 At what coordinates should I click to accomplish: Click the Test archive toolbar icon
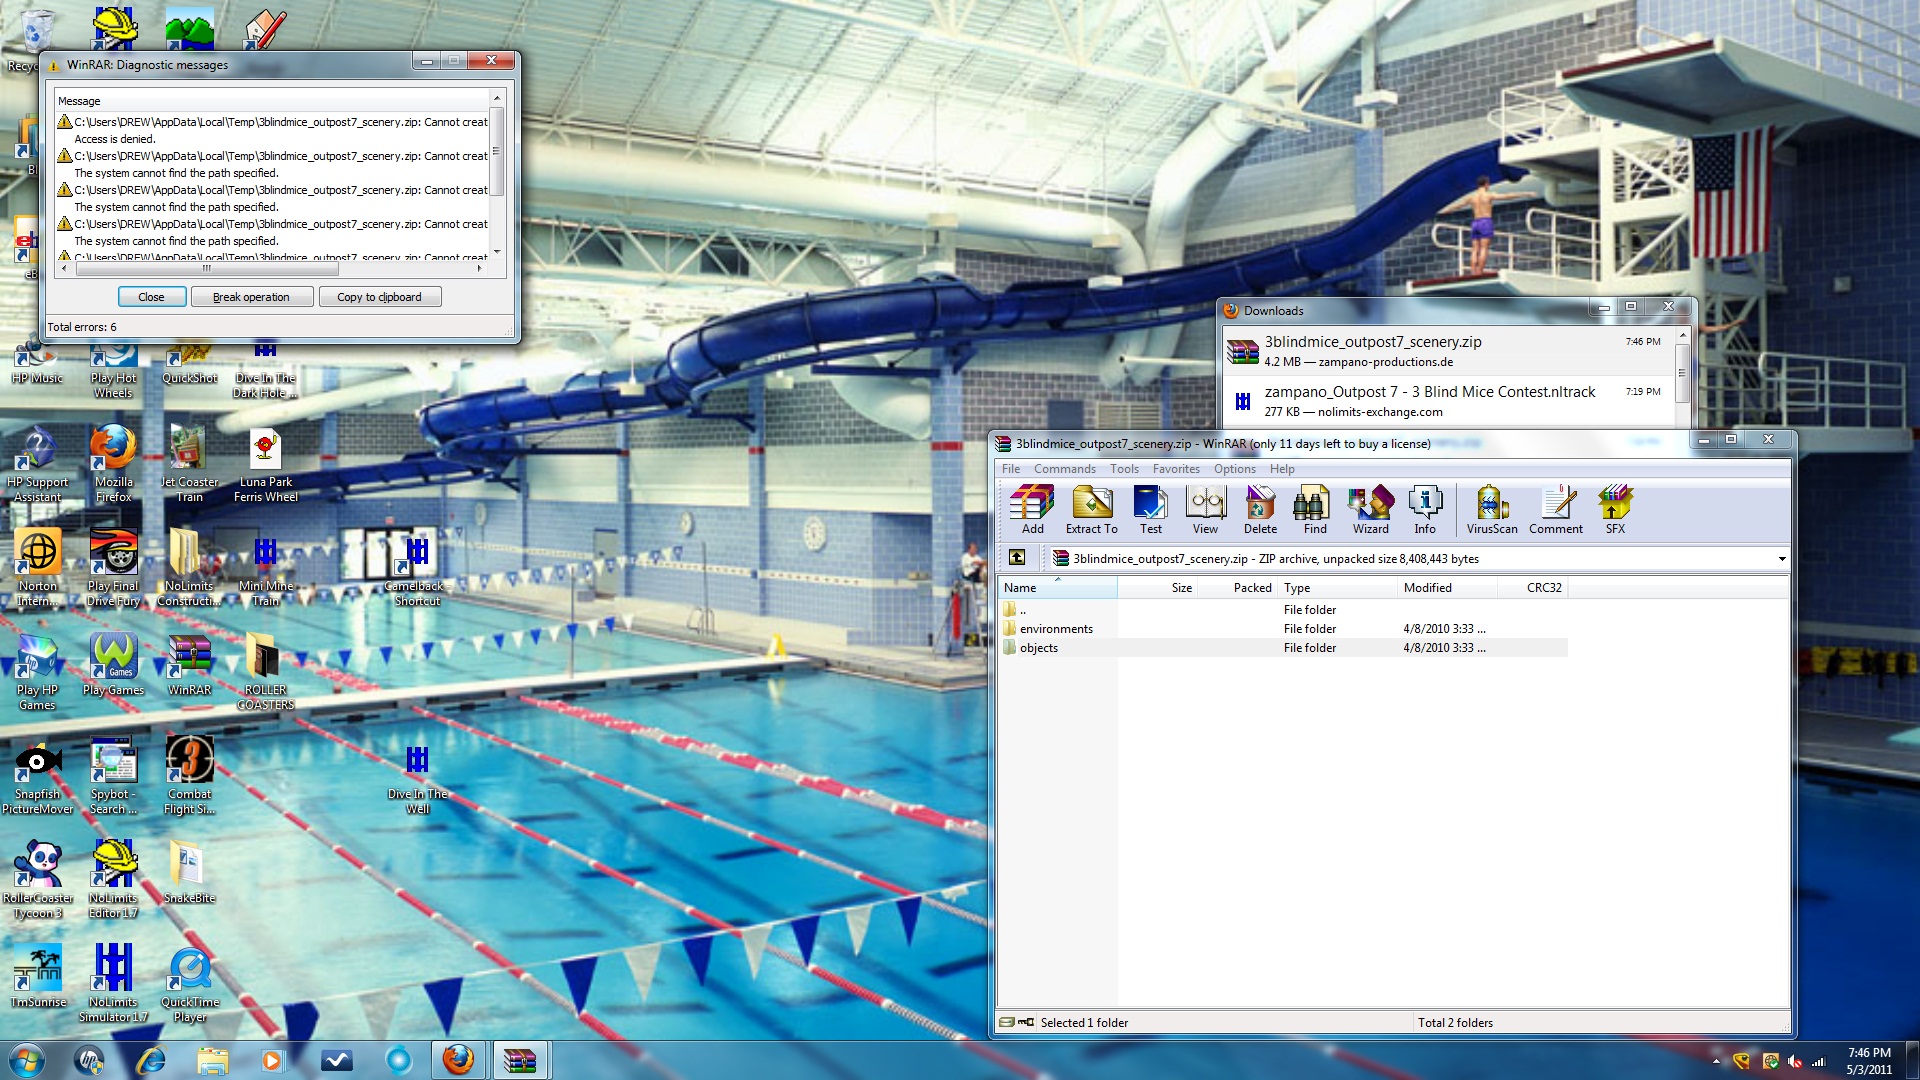[1150, 509]
